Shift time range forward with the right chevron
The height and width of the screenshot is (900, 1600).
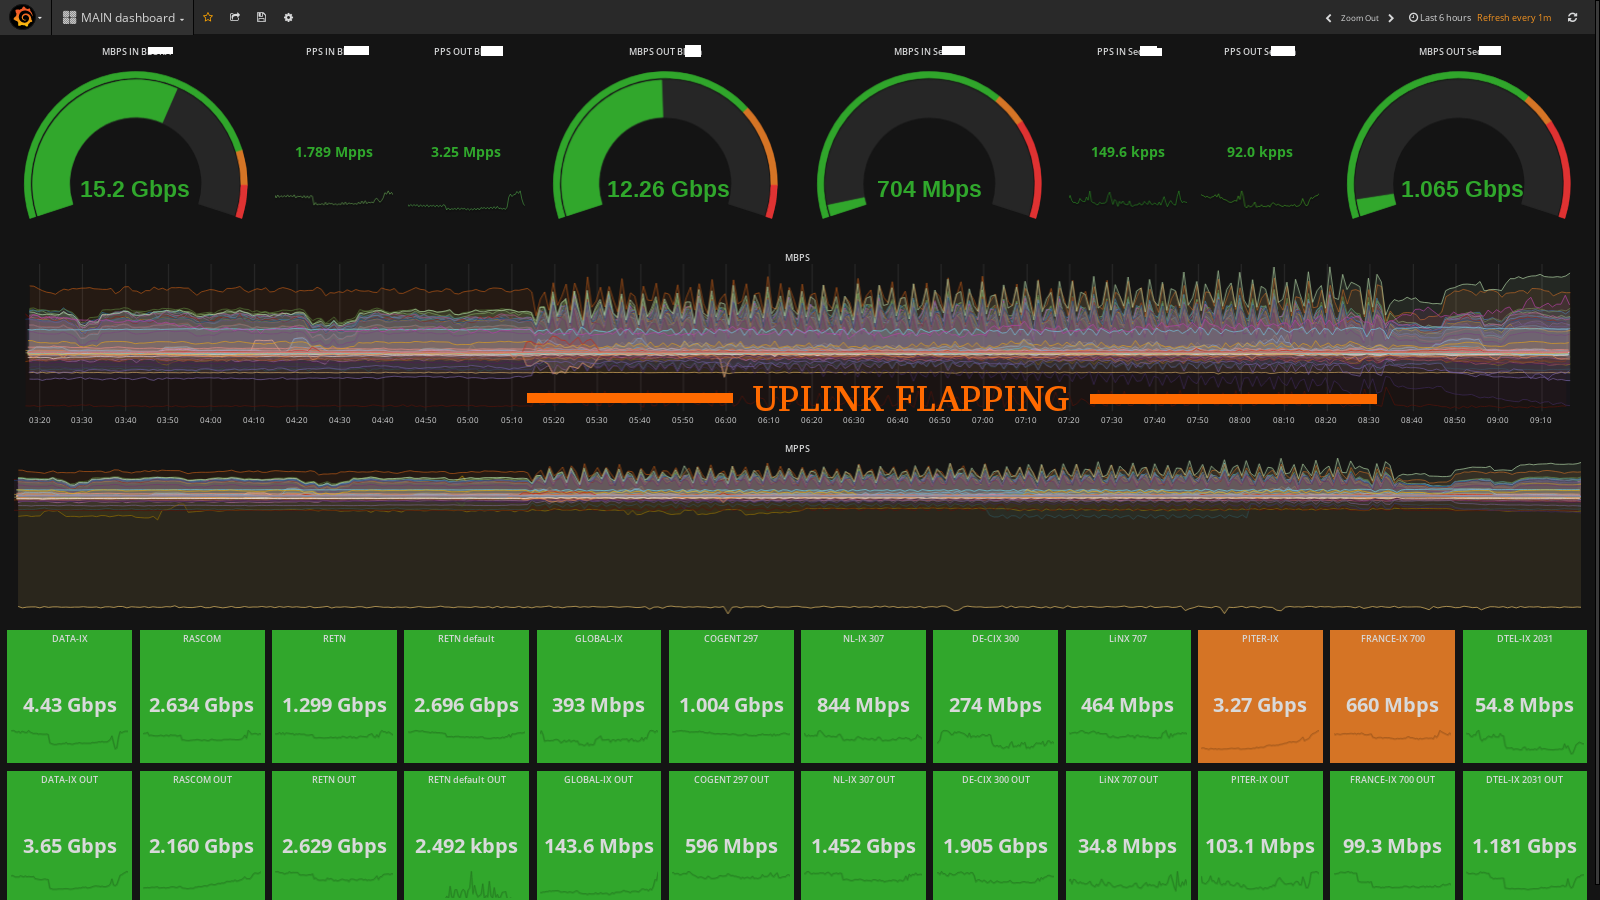tap(1390, 17)
